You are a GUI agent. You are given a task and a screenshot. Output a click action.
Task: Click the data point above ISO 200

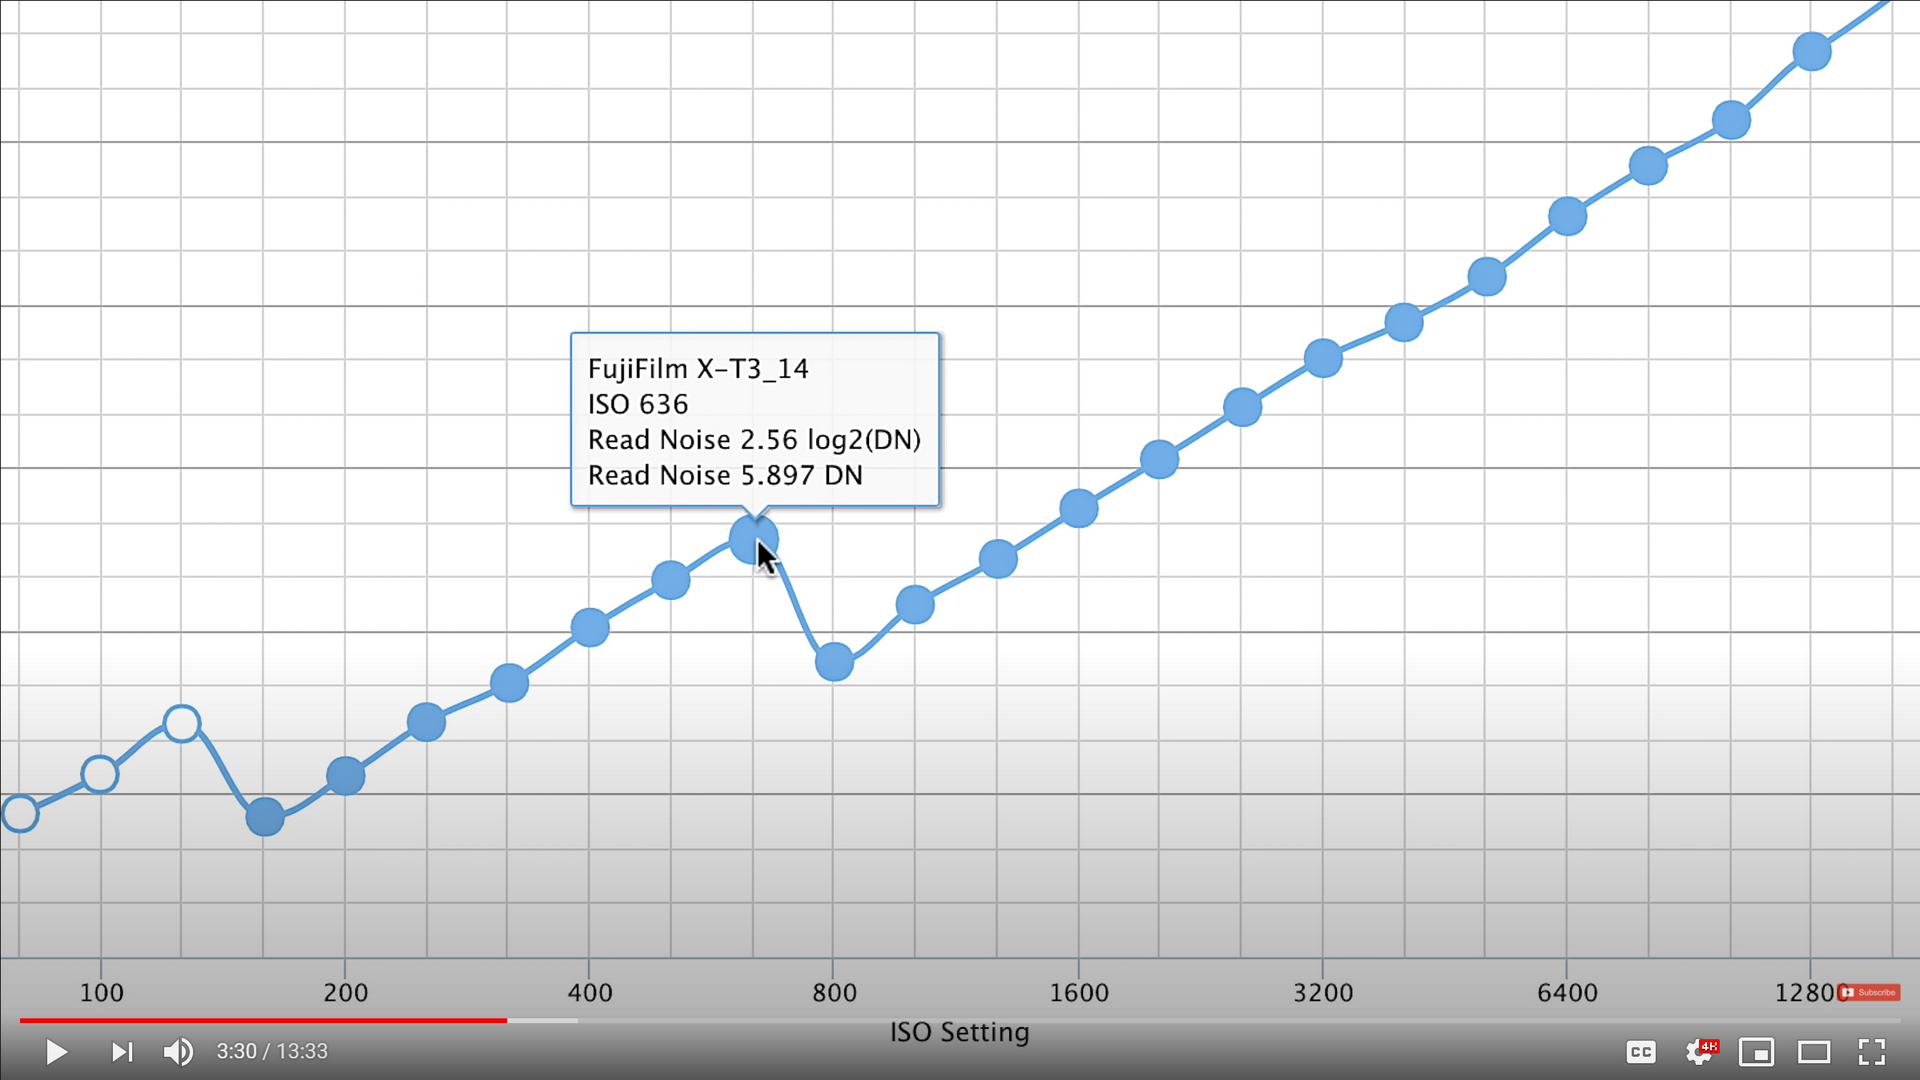tap(345, 775)
